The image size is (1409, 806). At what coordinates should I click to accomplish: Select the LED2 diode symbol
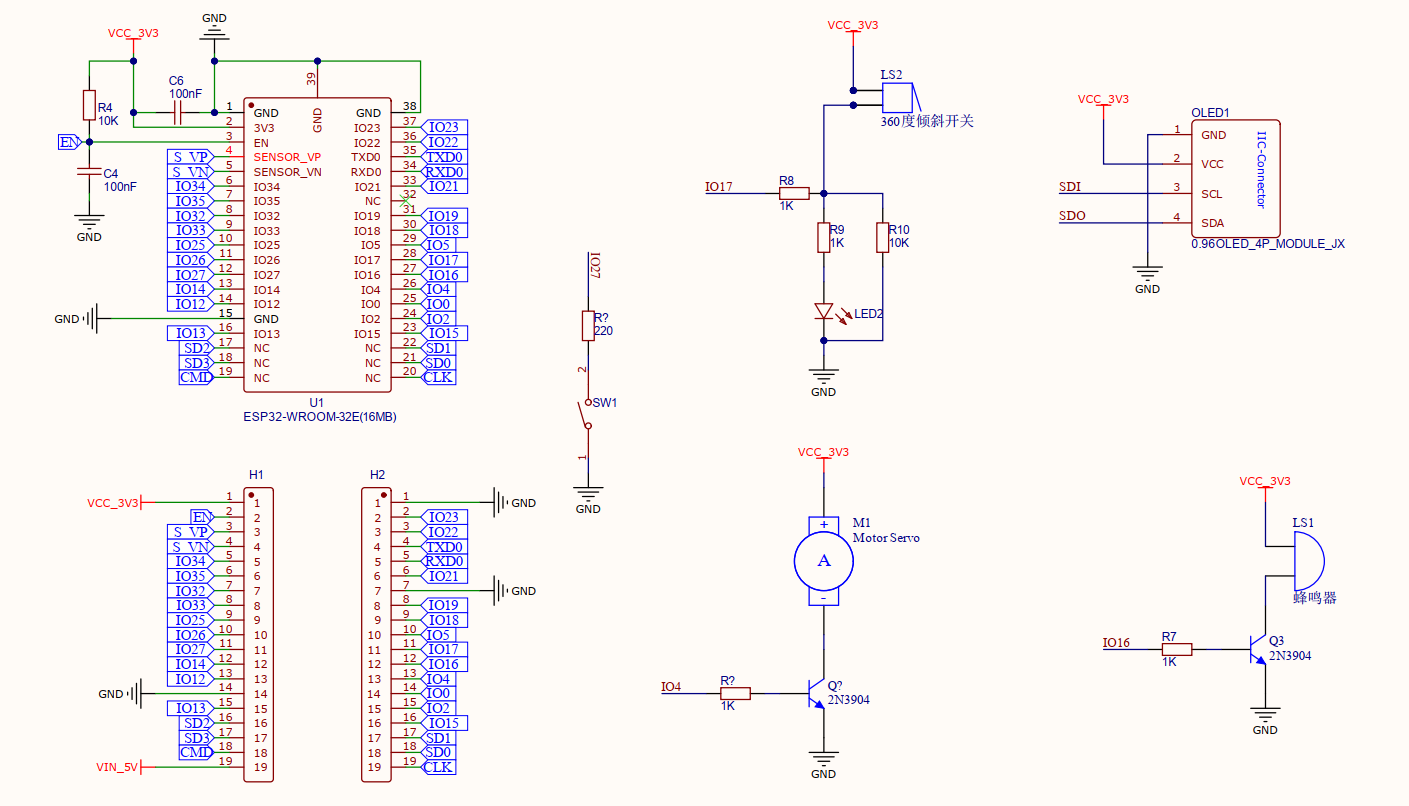(x=824, y=312)
